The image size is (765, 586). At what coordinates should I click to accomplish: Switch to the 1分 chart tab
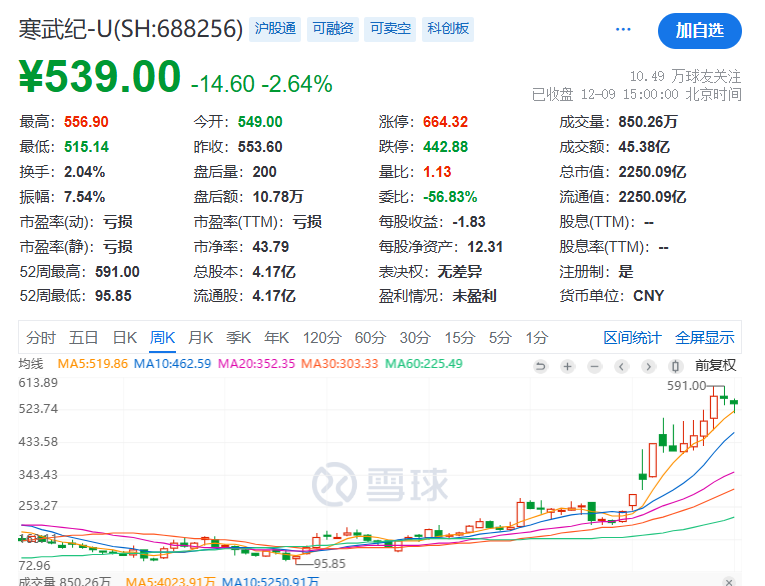537,338
